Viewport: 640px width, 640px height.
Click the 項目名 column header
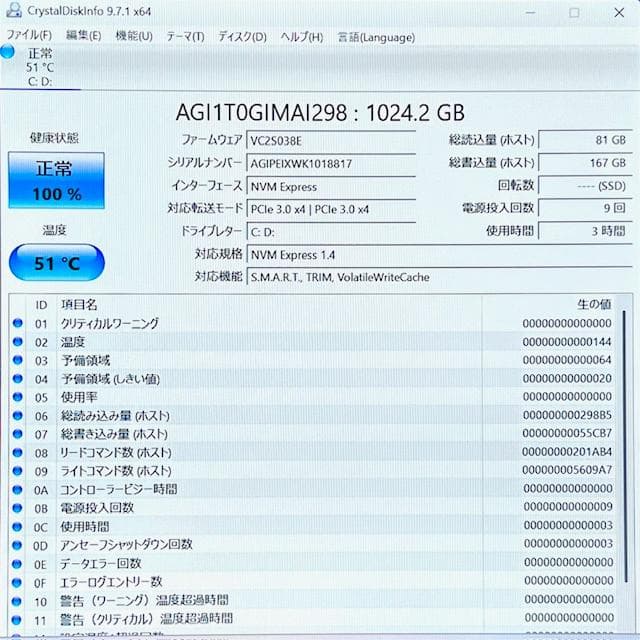pos(79,304)
